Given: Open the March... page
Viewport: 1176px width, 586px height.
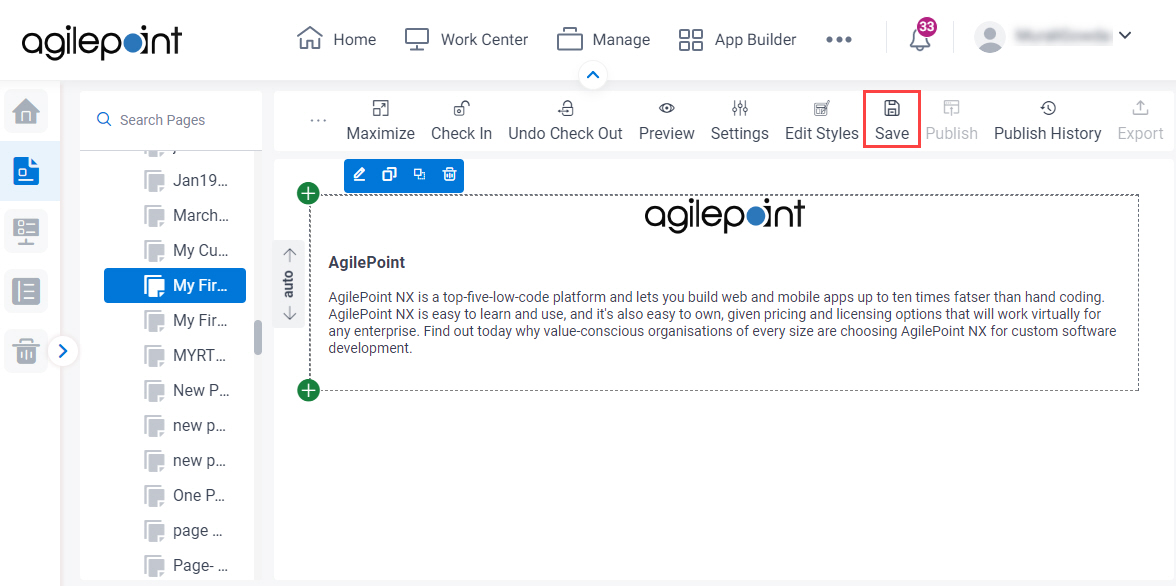Looking at the screenshot, I should 187,215.
